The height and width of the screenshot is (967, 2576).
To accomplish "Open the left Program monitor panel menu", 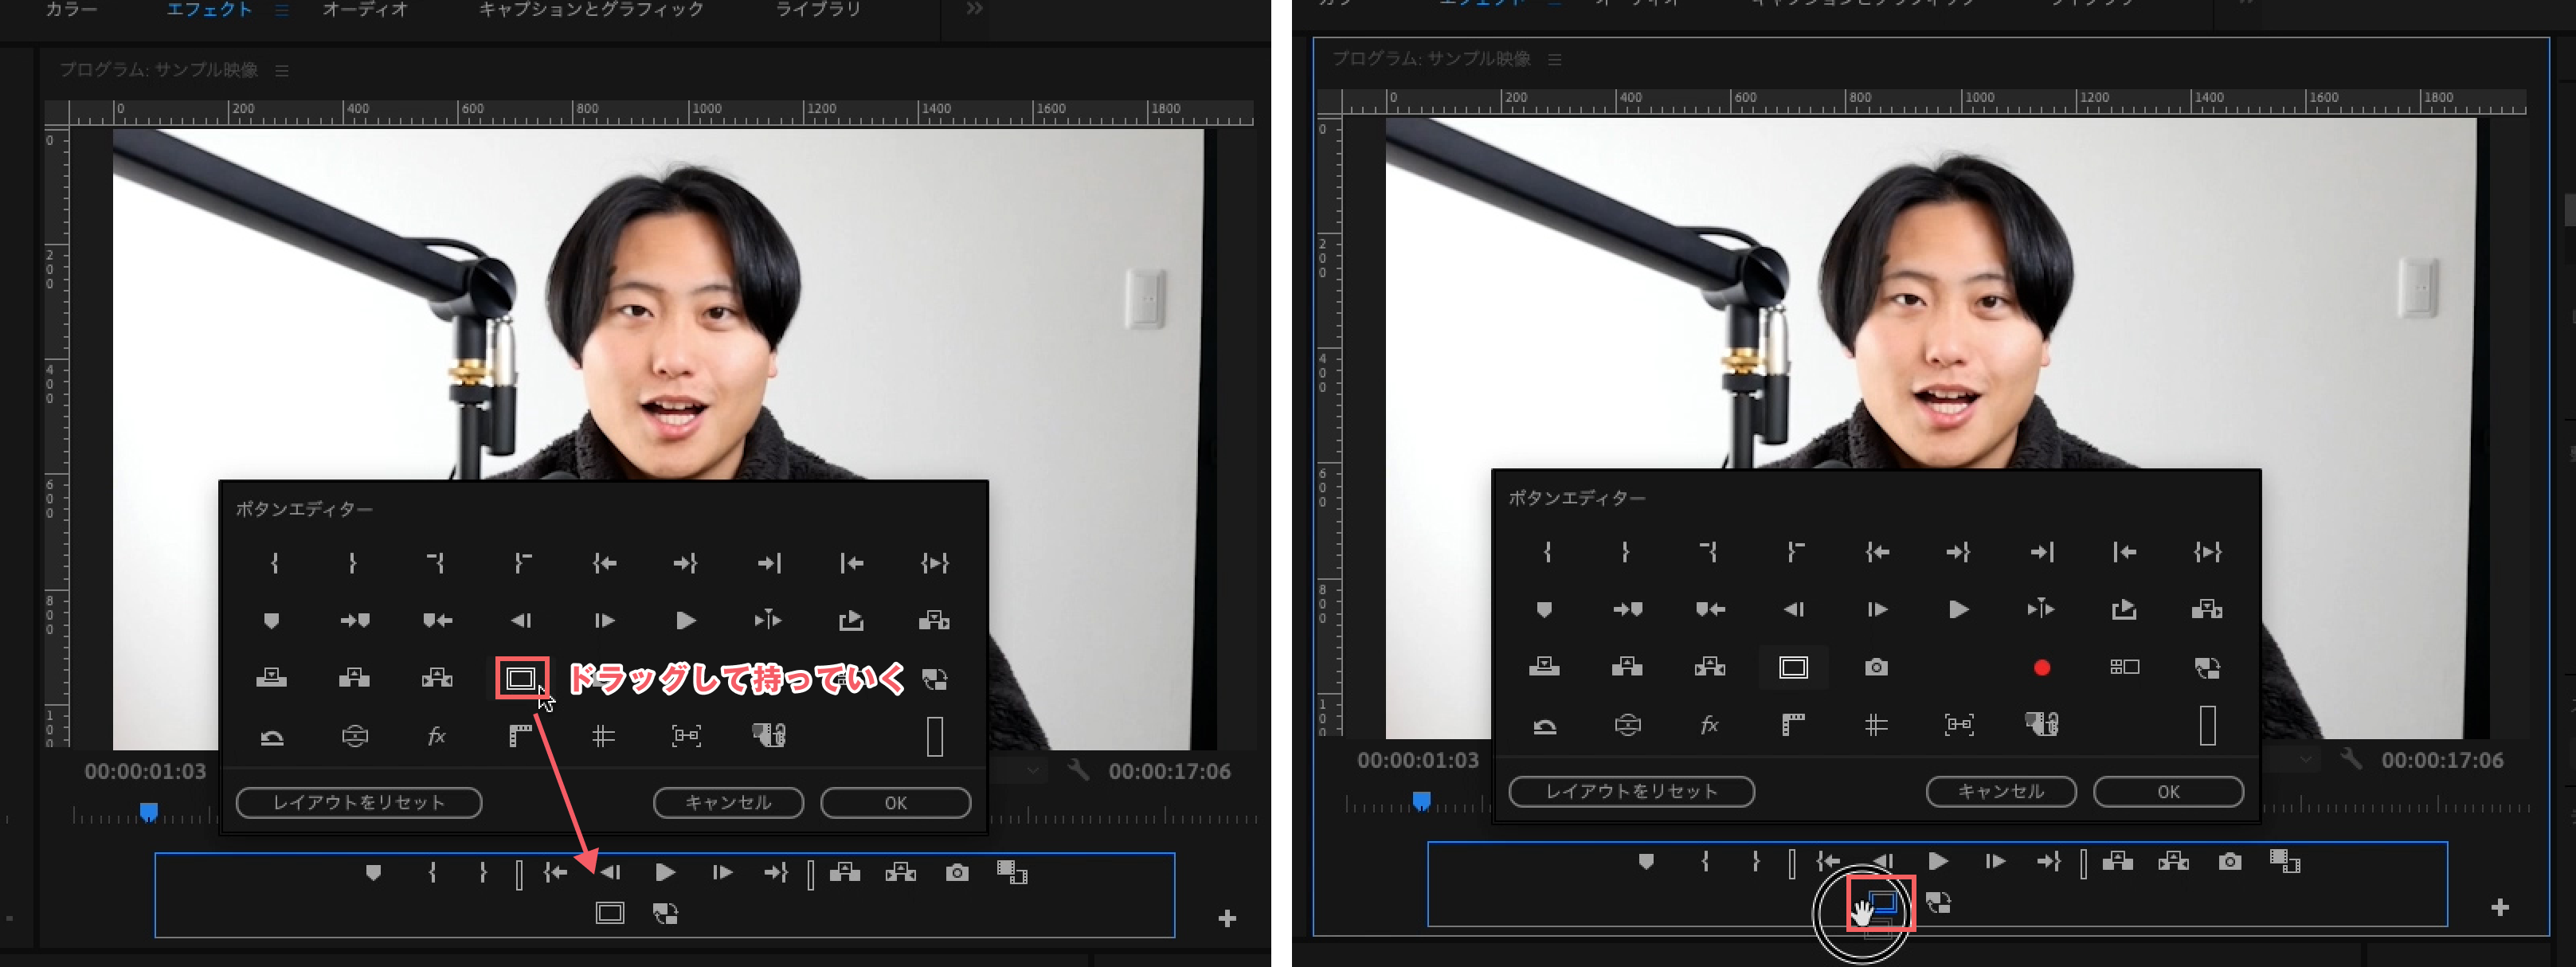I will click(x=282, y=70).
